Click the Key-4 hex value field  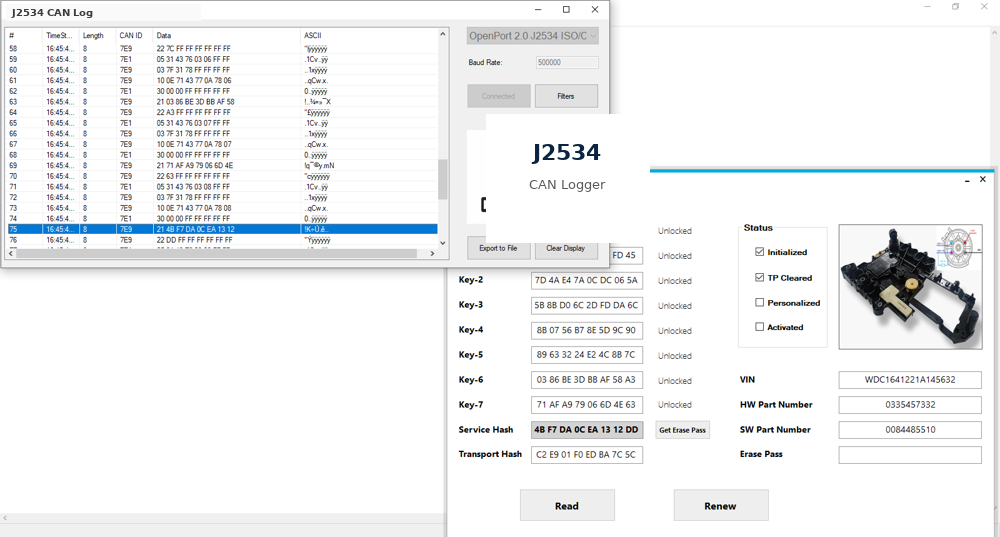coord(587,330)
